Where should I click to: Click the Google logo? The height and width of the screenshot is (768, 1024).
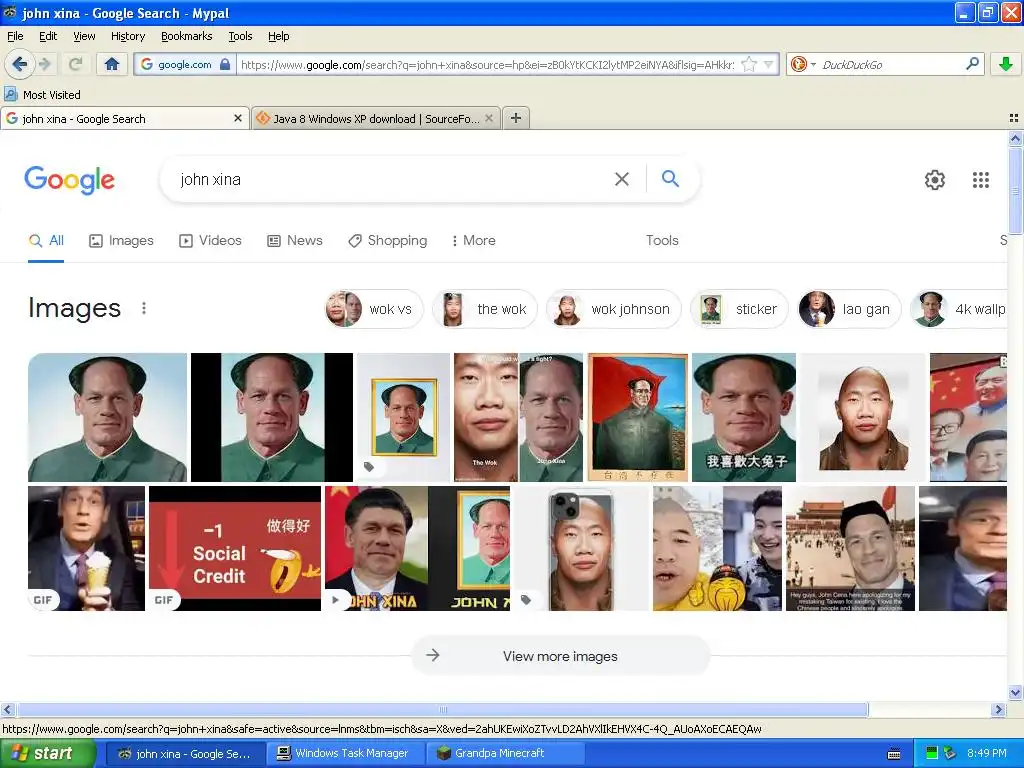click(x=70, y=180)
